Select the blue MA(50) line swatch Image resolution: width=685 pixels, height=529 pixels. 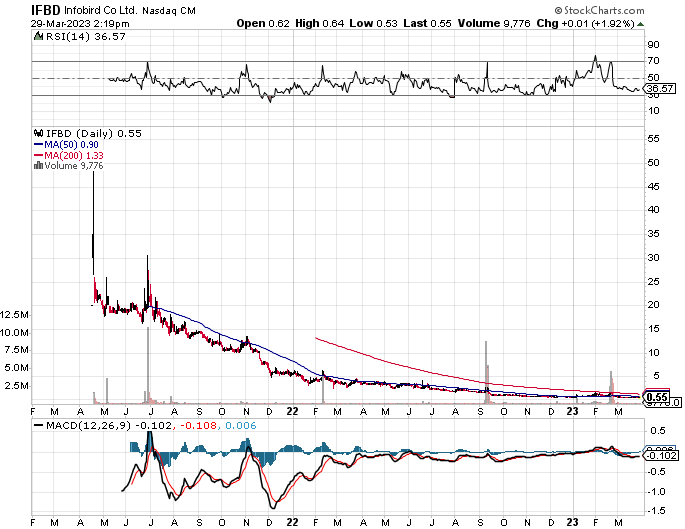(x=38, y=145)
